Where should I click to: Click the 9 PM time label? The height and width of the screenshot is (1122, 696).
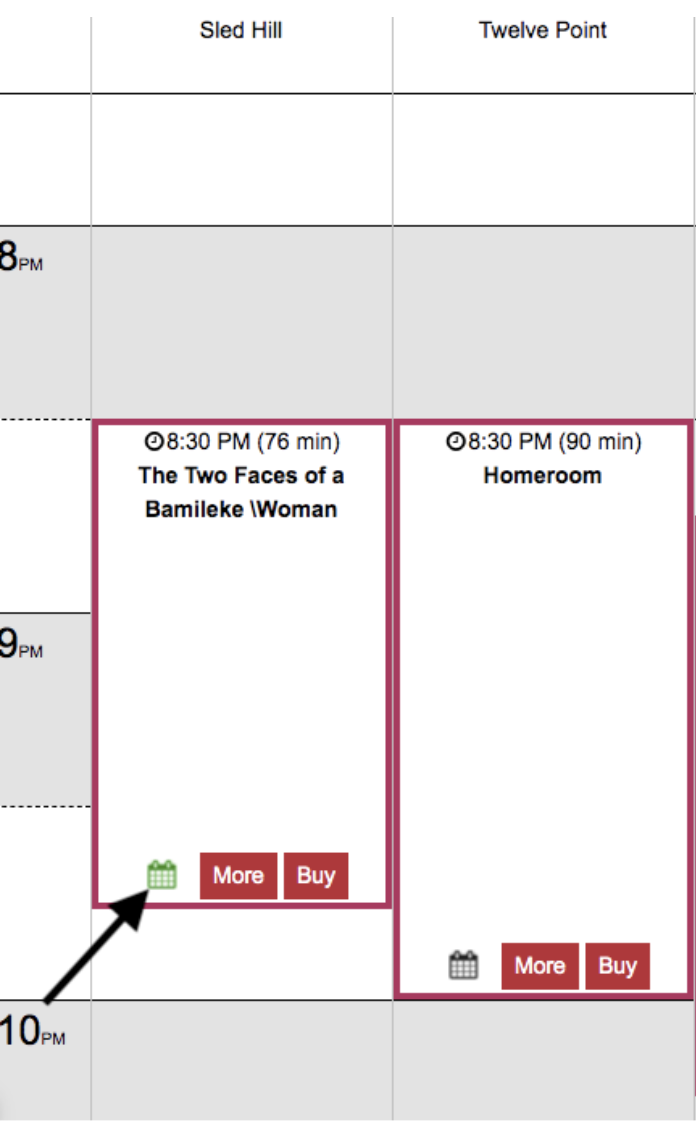(x=21, y=644)
